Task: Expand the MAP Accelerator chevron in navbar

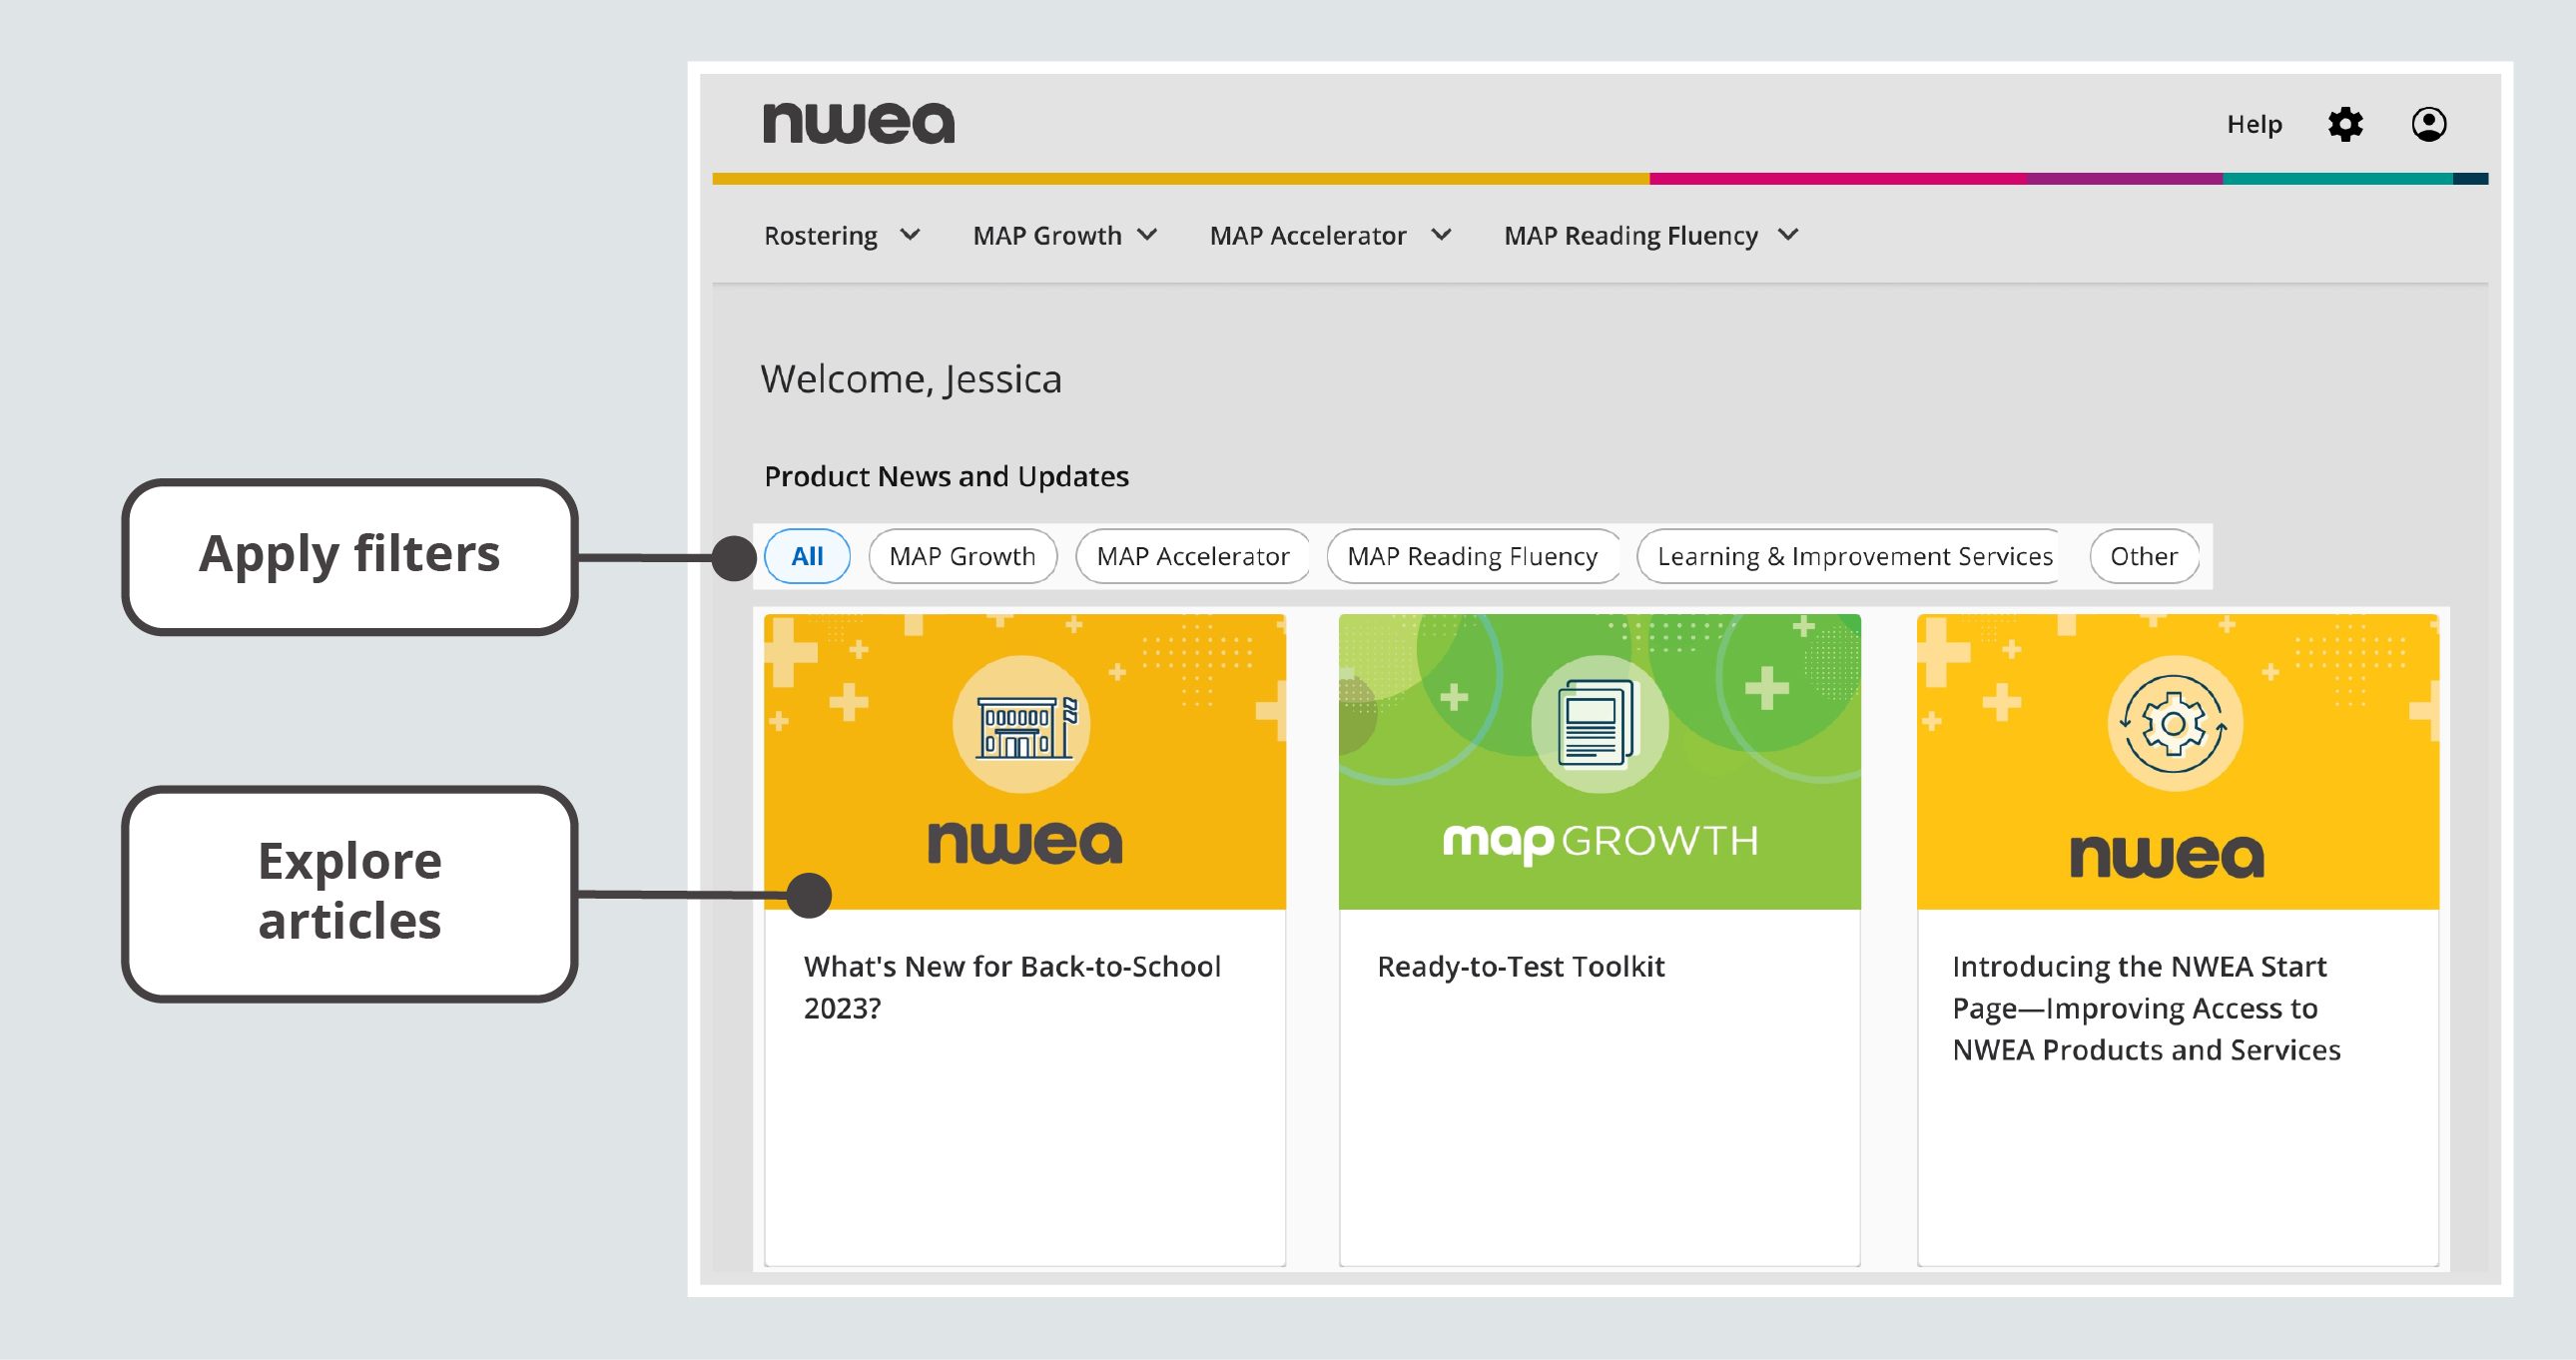Action: tap(1440, 235)
